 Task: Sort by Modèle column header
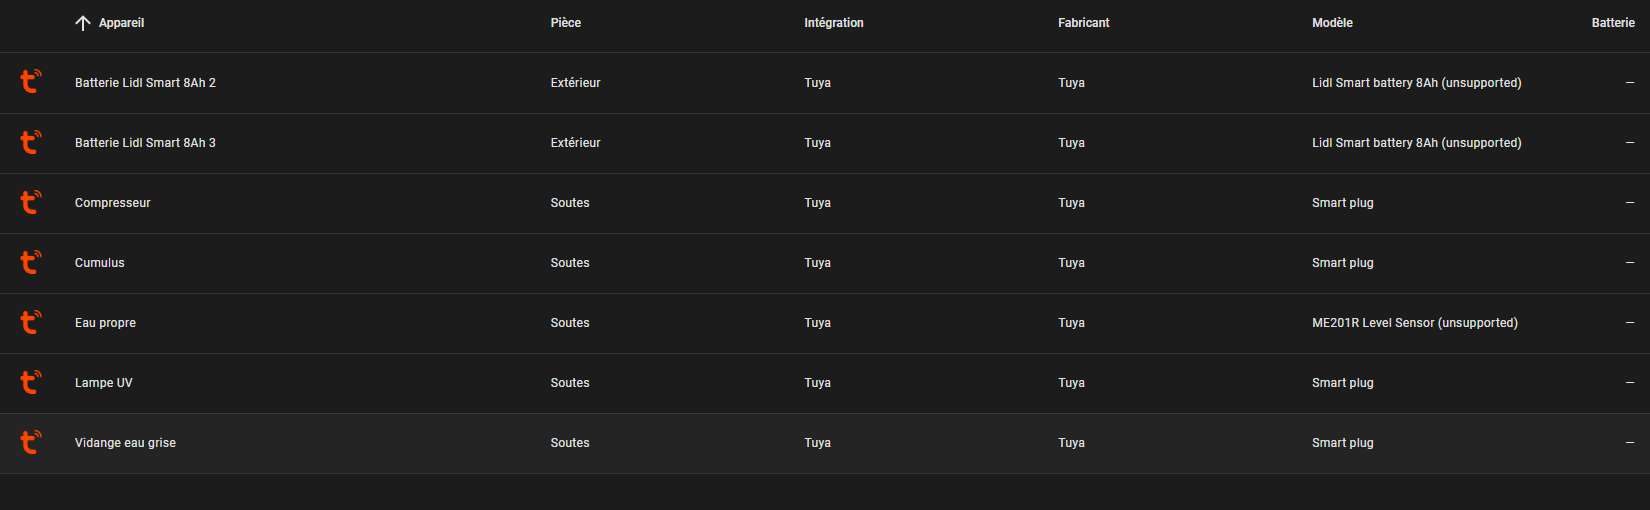click(x=1332, y=23)
